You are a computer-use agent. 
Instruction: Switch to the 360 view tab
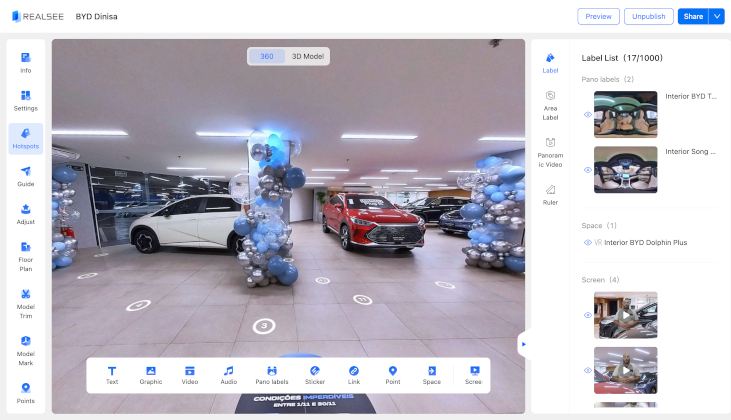(x=267, y=56)
